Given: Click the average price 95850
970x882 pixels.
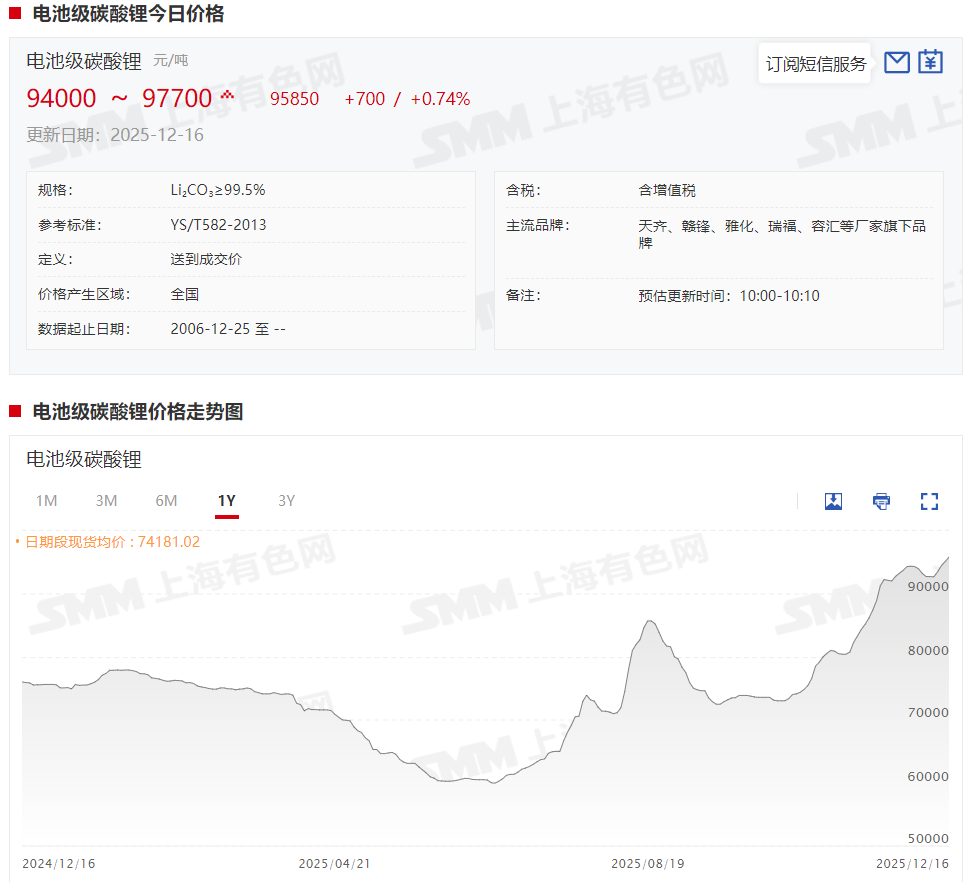Looking at the screenshot, I should click(x=294, y=99).
